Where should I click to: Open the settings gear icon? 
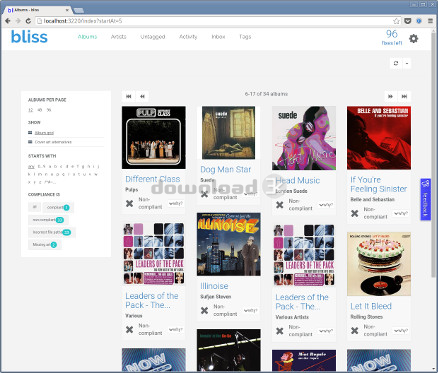pos(413,38)
